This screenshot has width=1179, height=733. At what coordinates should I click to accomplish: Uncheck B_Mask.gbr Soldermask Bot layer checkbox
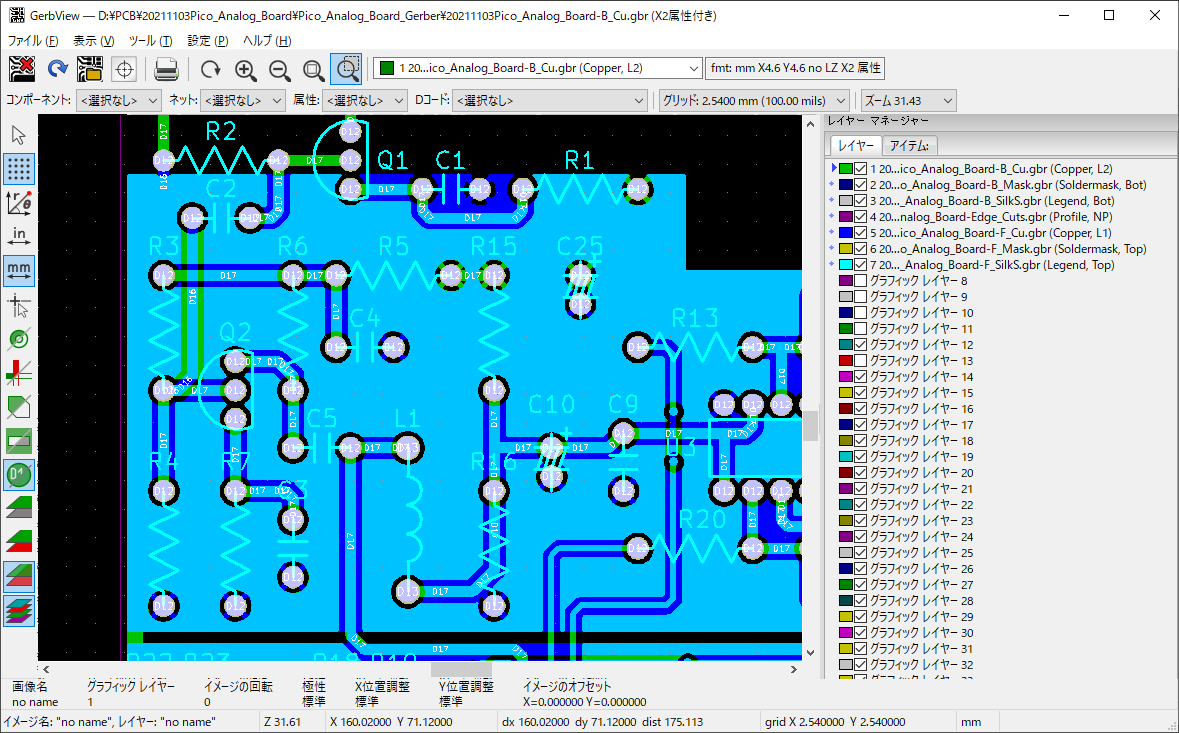(x=860, y=185)
